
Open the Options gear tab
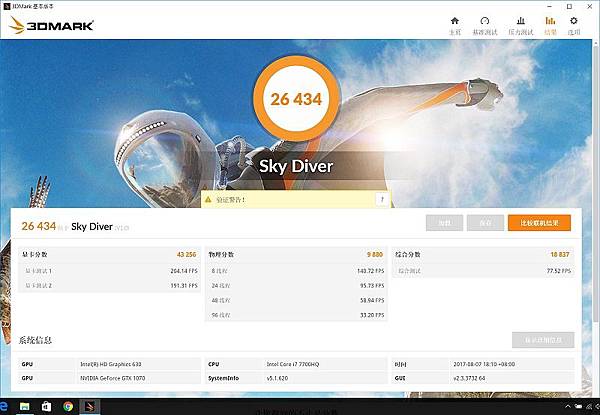point(574,26)
